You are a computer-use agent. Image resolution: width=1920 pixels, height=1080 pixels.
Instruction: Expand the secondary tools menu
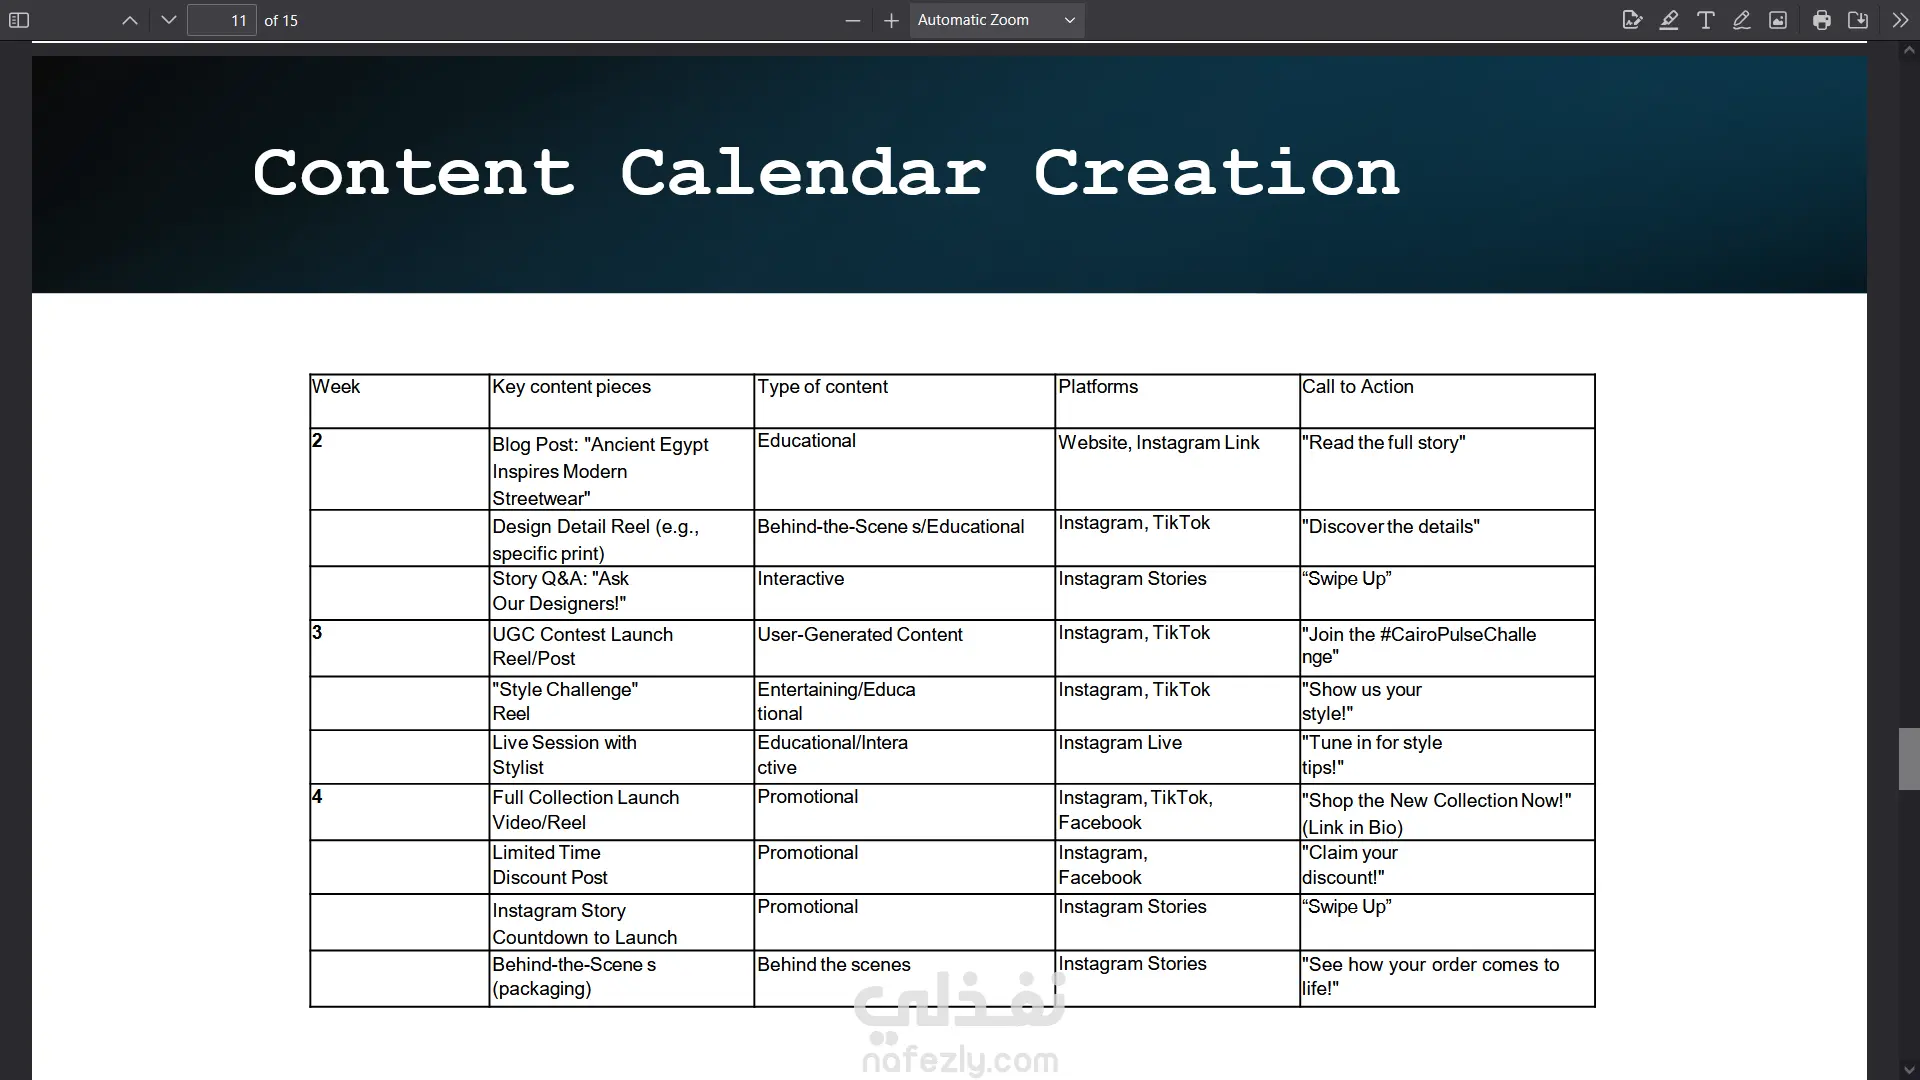pos(1900,20)
